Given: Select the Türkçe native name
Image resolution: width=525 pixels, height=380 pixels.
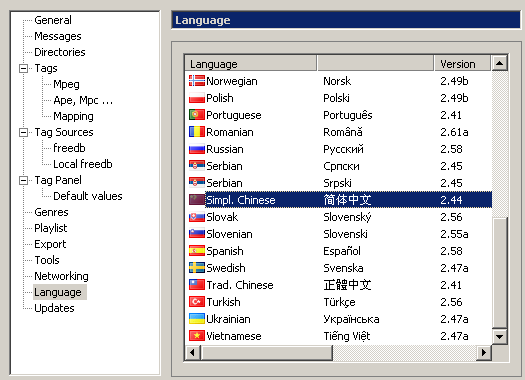Looking at the screenshot, I should (x=339, y=302).
